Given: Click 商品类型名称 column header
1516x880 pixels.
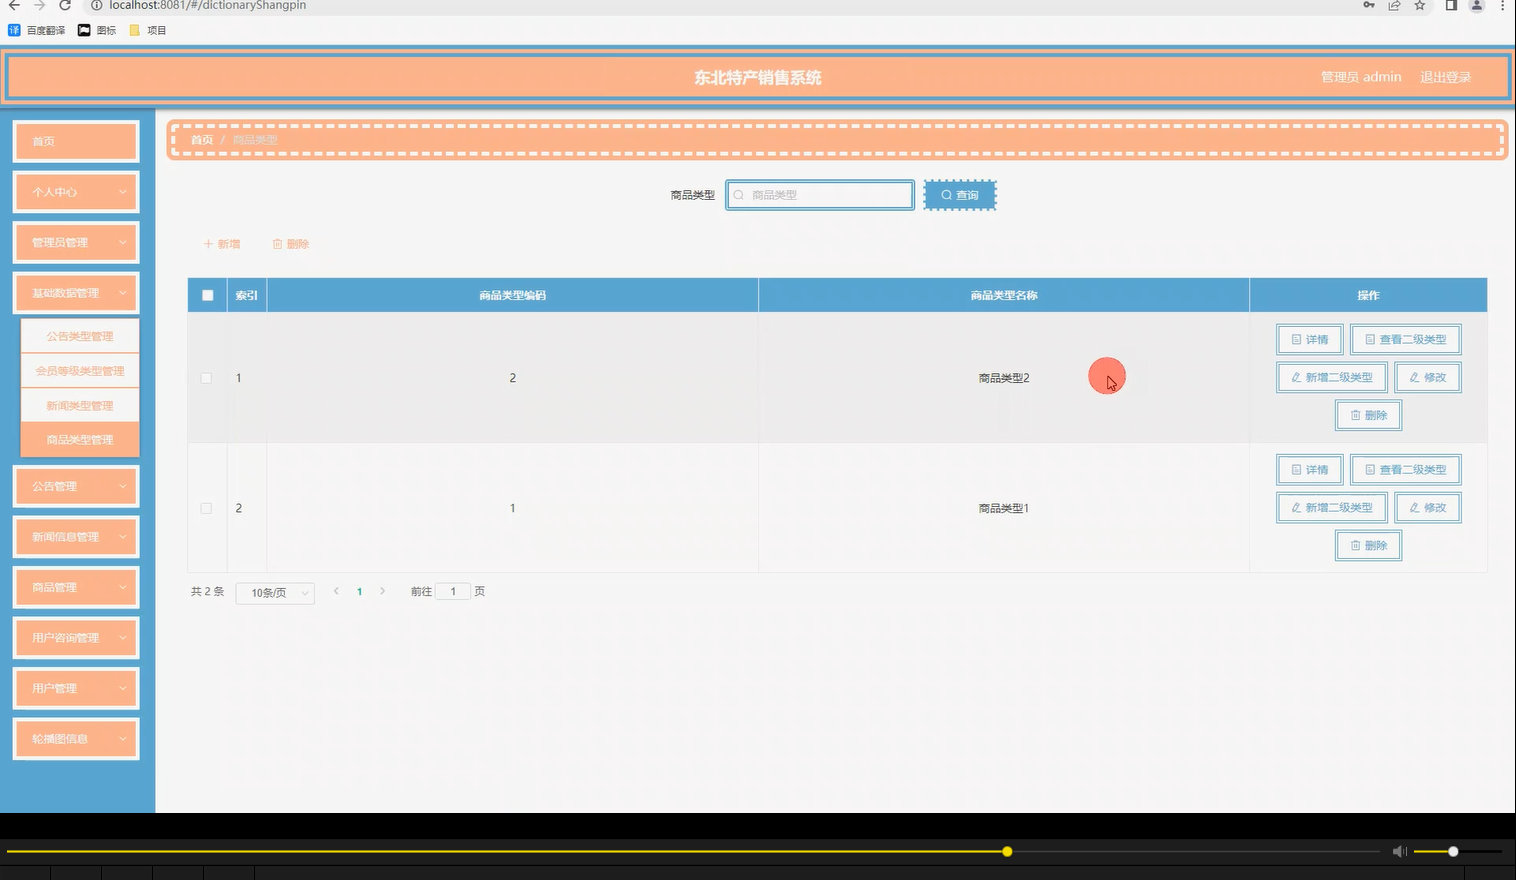Looking at the screenshot, I should click(x=1004, y=295).
